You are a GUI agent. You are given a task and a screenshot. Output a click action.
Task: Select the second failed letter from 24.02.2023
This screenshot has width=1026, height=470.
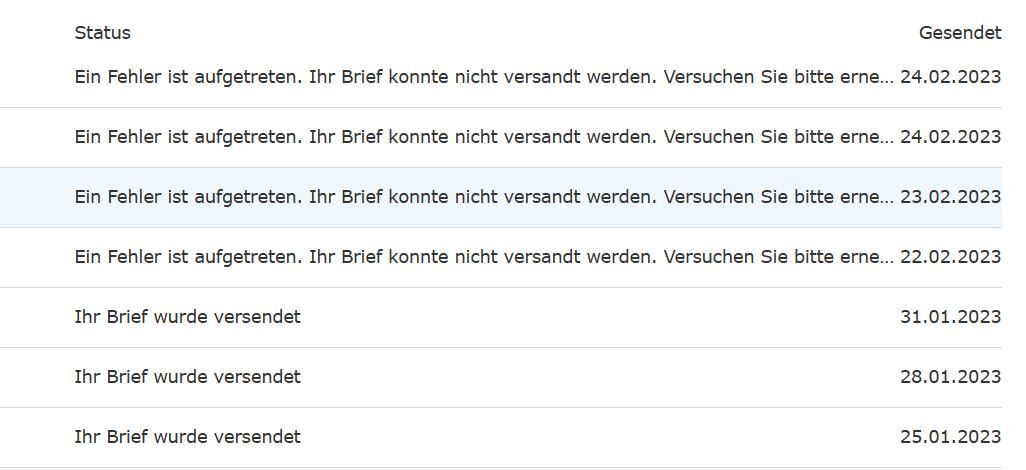pyautogui.click(x=501, y=137)
